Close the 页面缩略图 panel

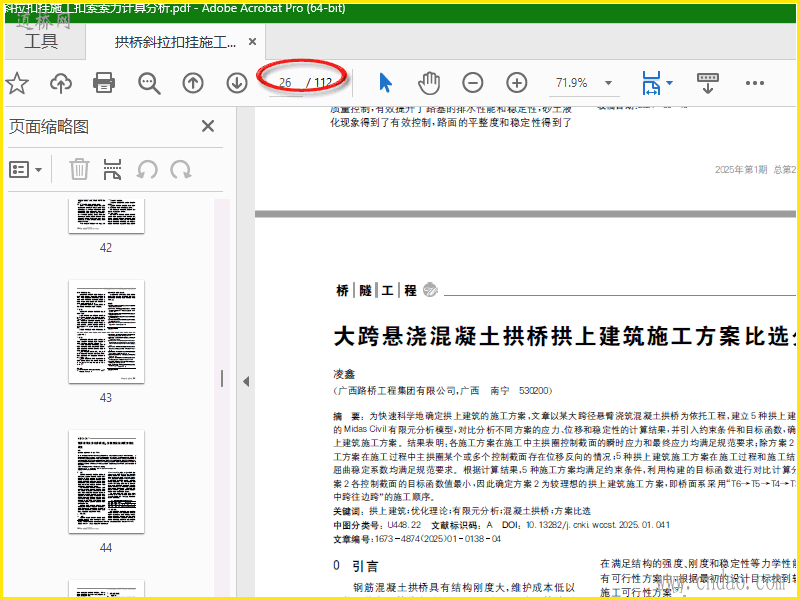pos(208,126)
